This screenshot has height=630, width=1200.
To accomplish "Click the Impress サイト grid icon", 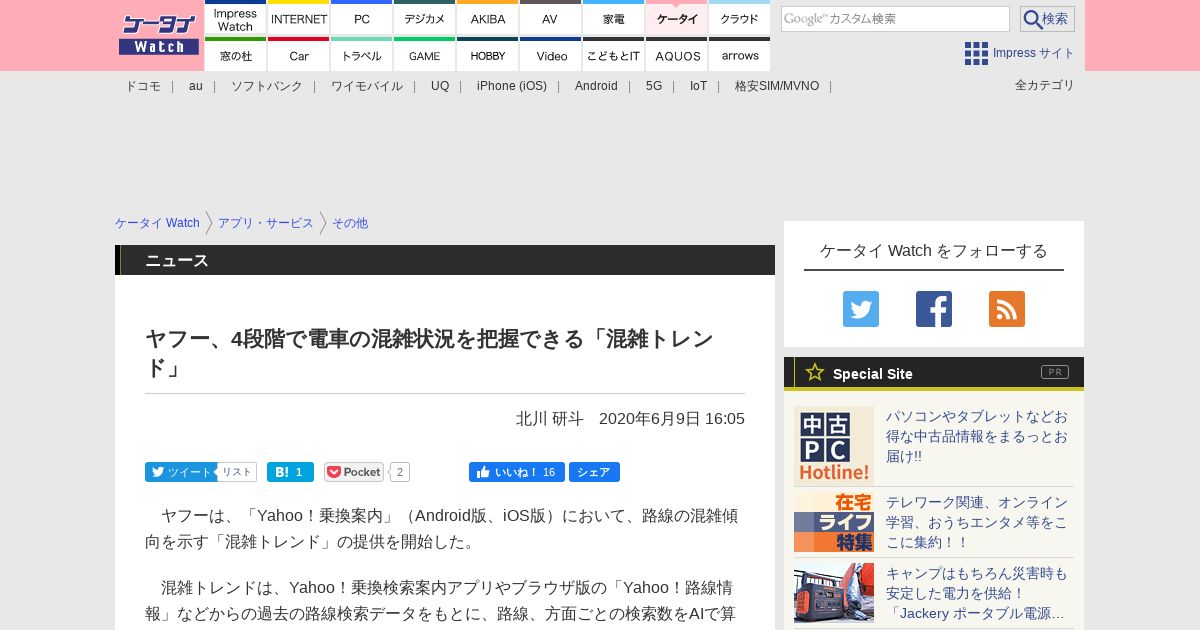I will coord(976,53).
